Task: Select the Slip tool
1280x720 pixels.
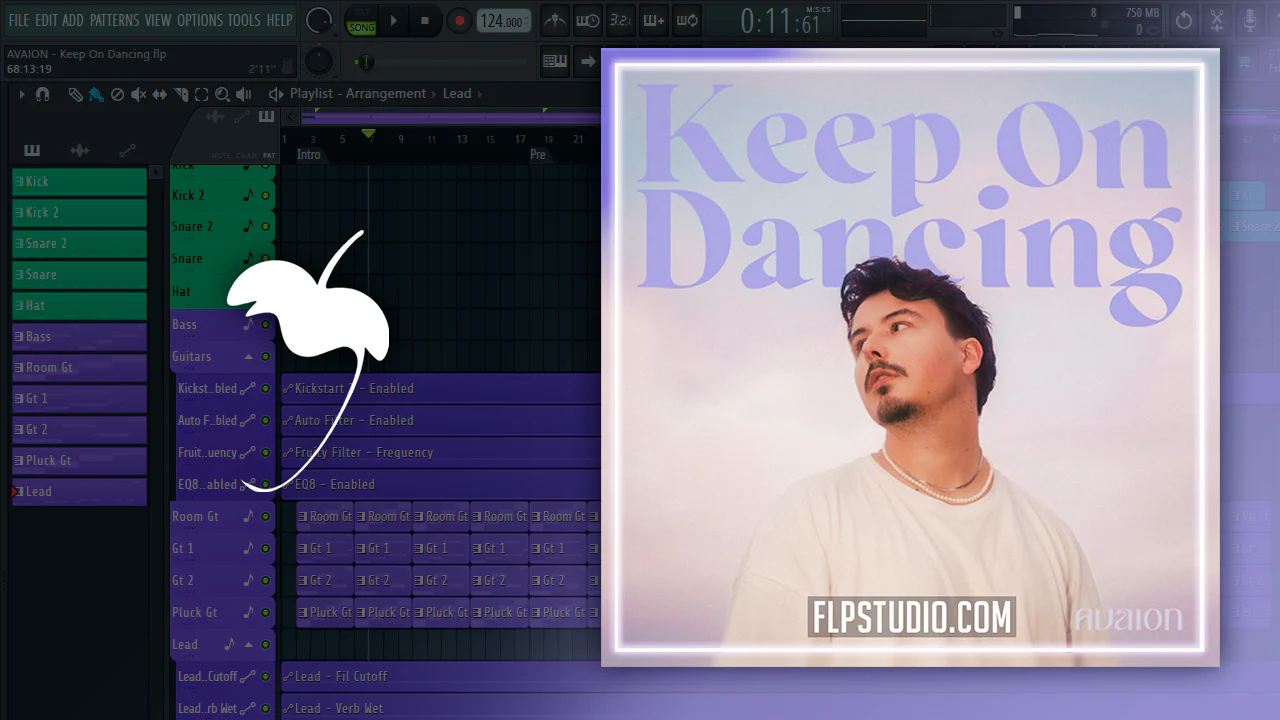Action: coord(160,94)
